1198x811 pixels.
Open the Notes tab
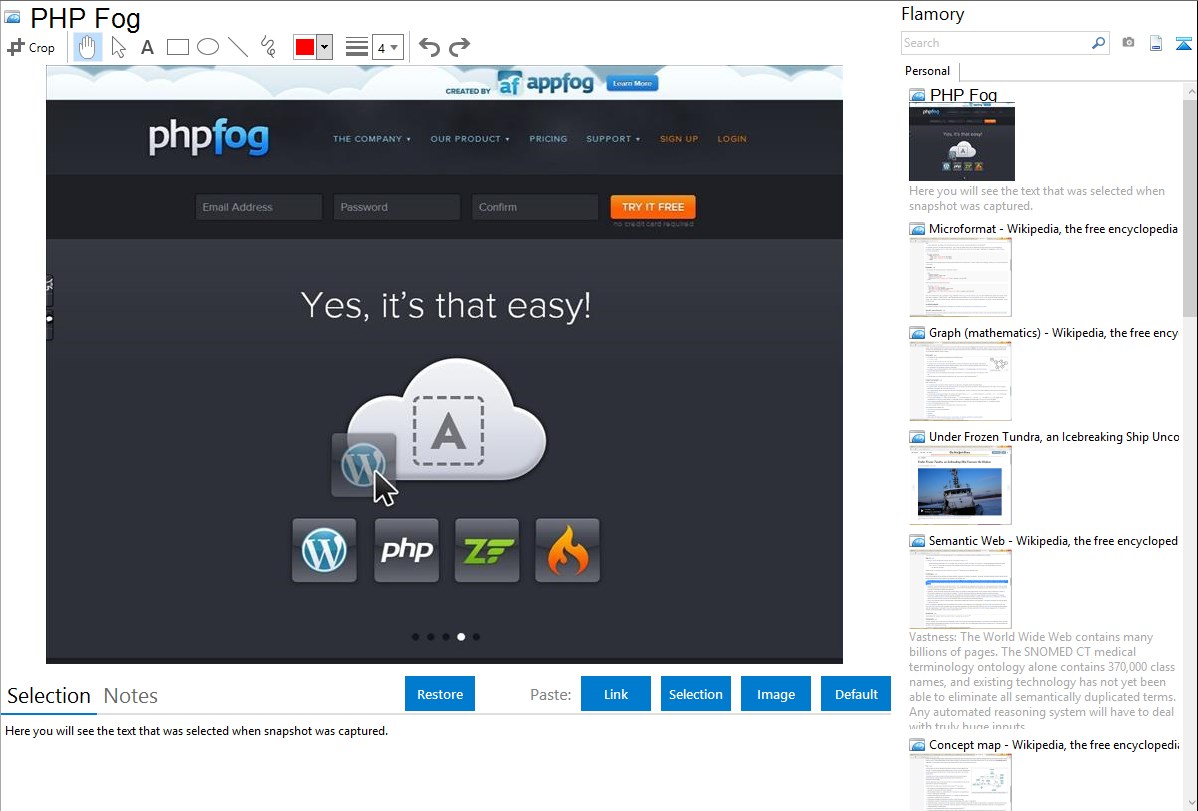(x=131, y=696)
